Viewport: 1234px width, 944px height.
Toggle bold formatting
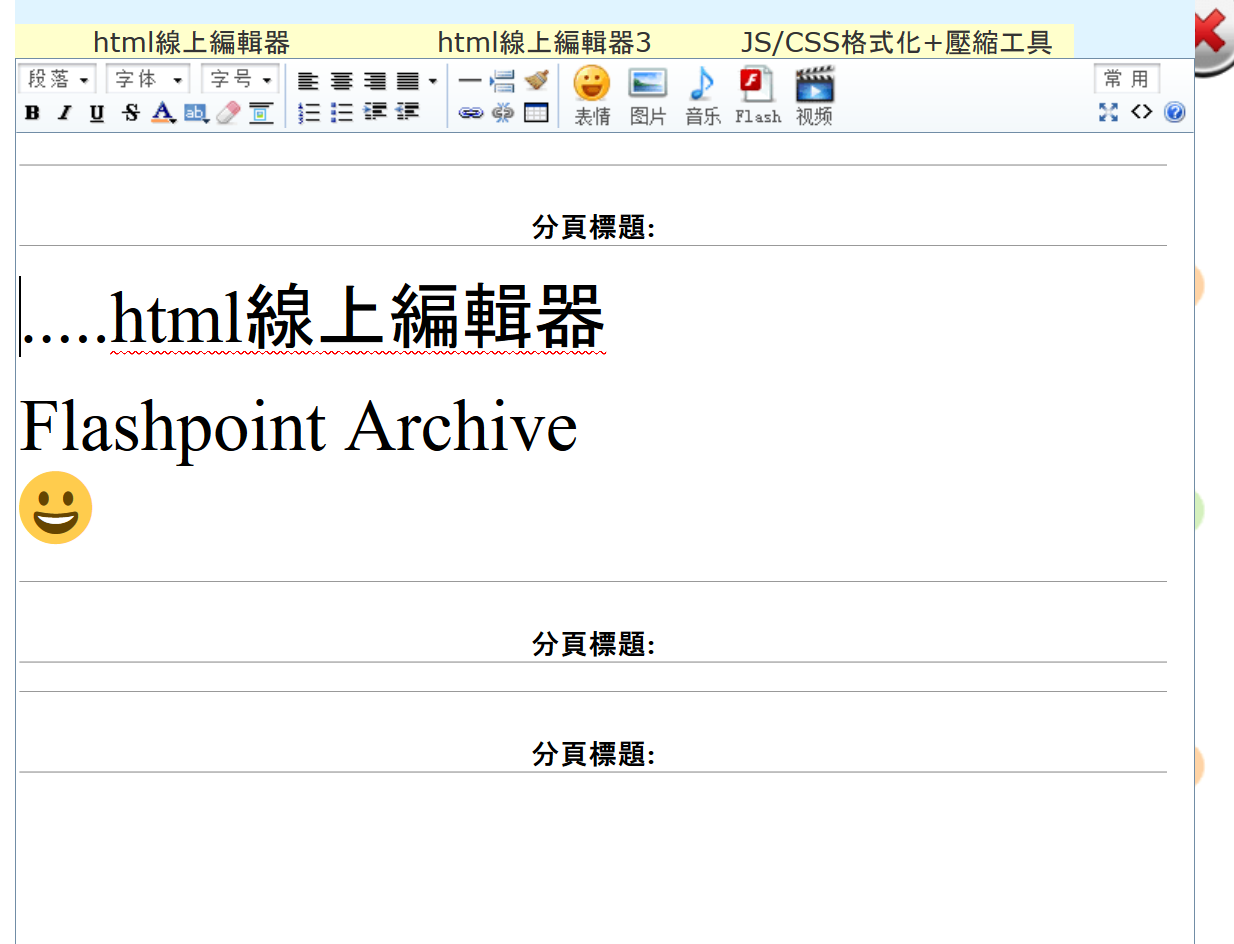[32, 113]
